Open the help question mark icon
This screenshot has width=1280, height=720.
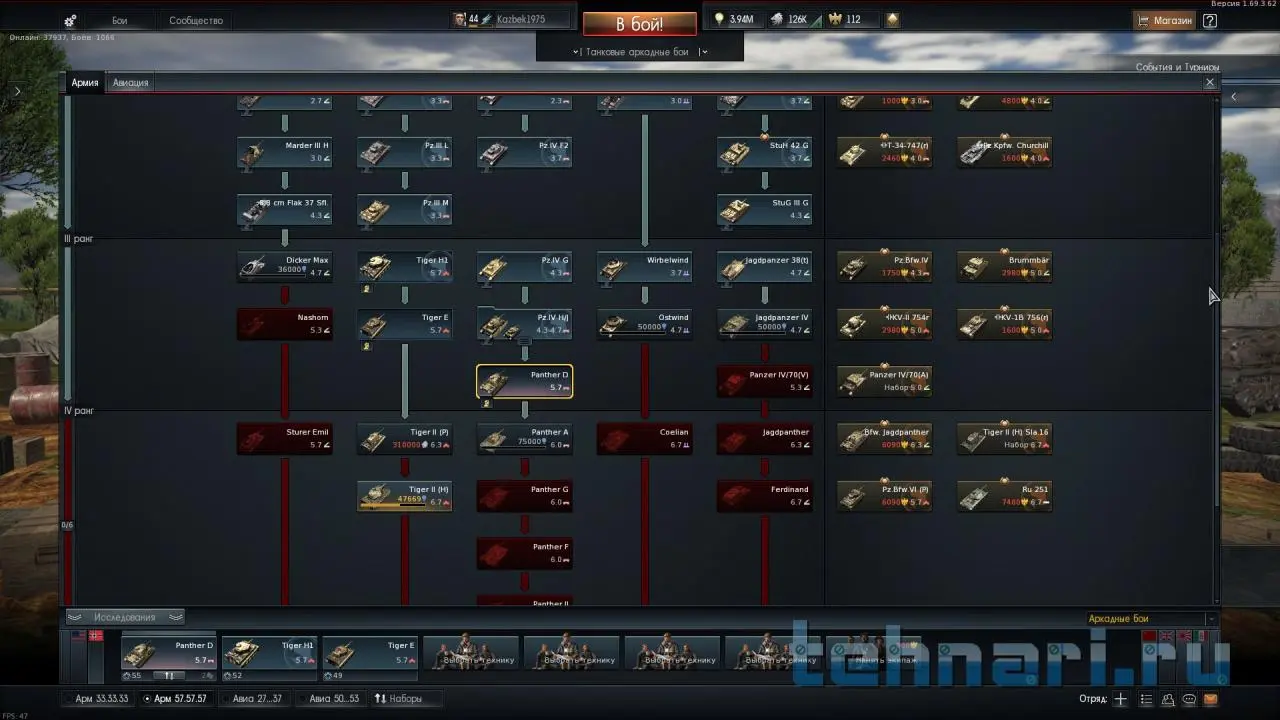coord(1210,20)
